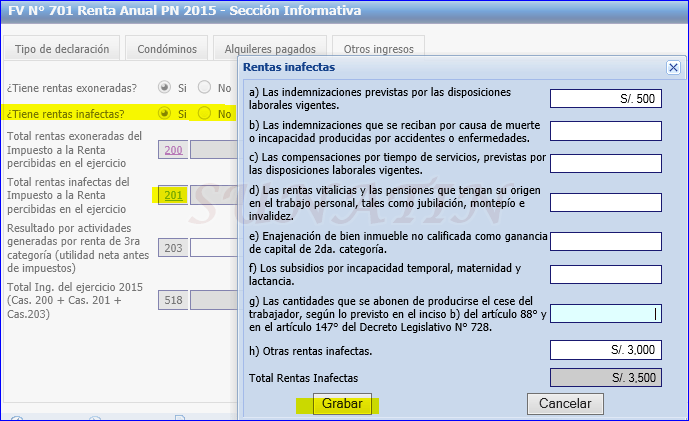
Task: Click the Grabar button
Action: (x=342, y=403)
